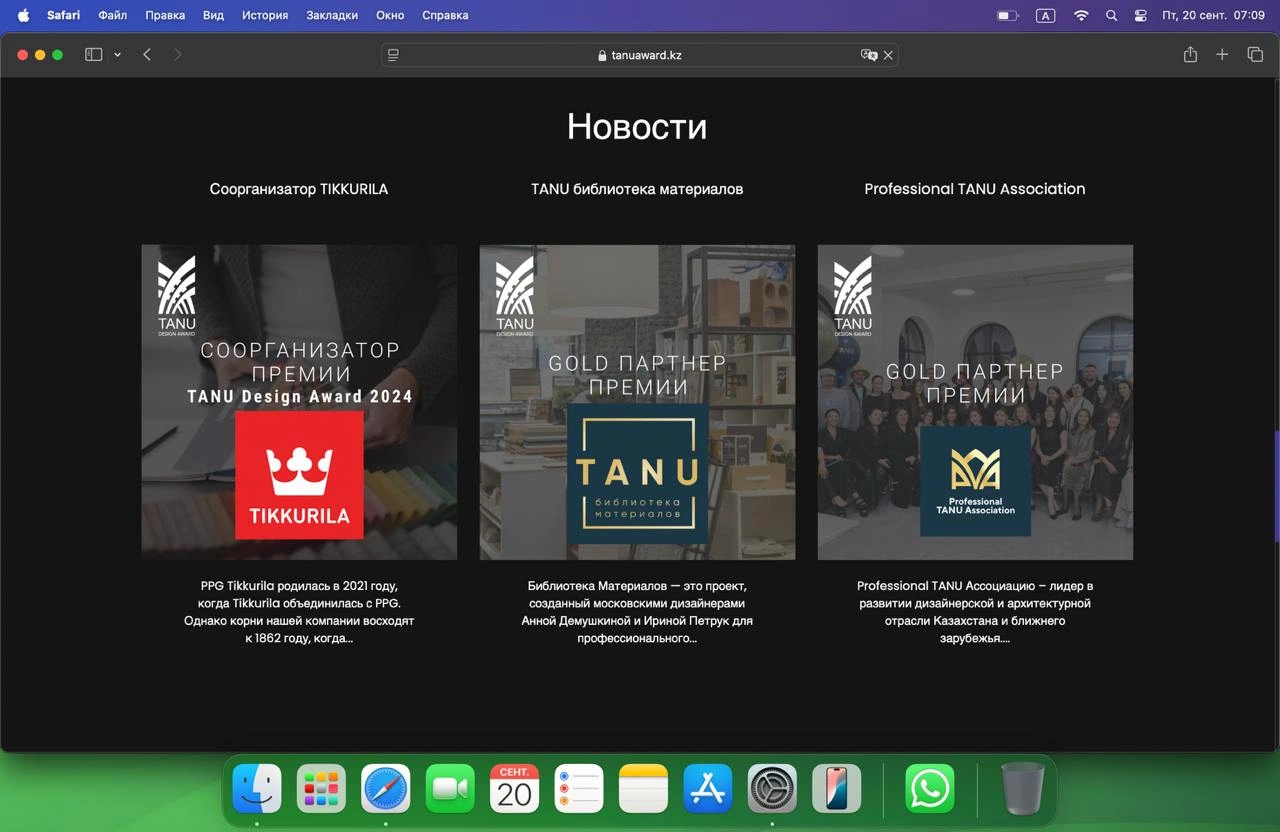1280x832 pixels.
Task: Open the Закладки menu
Action: click(x=332, y=15)
